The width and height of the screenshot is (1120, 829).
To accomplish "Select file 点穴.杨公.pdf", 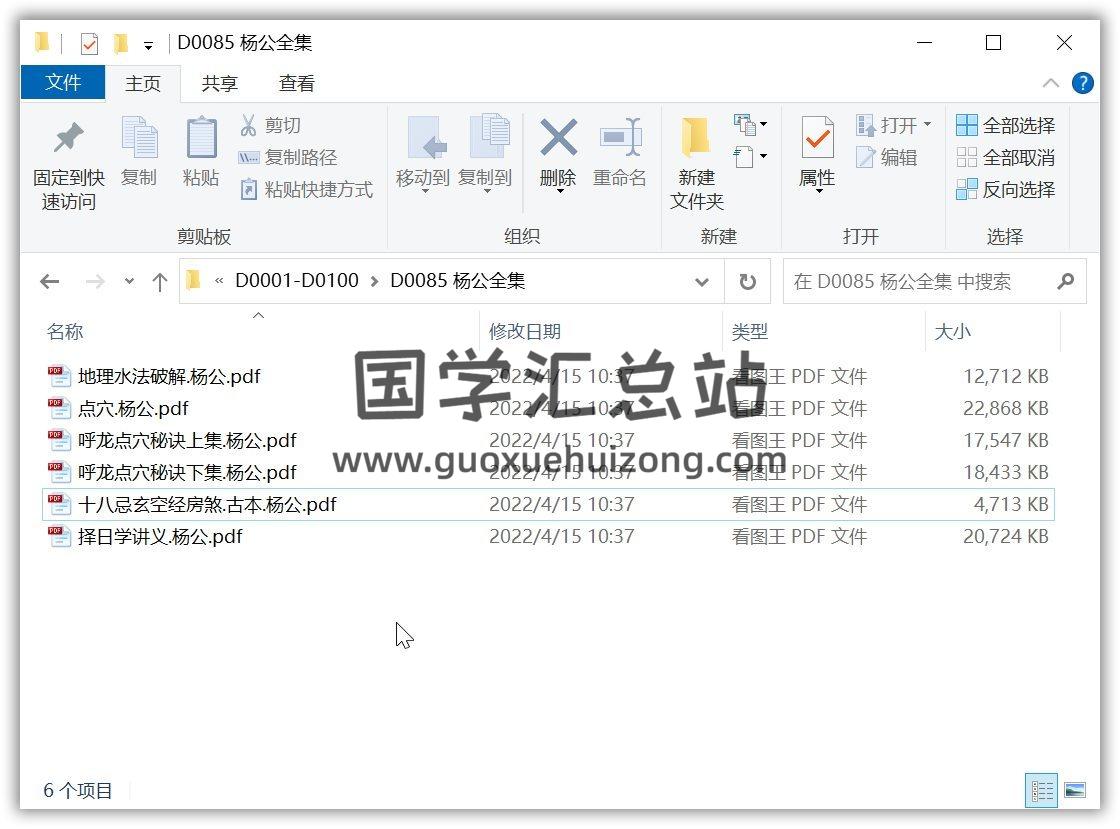I will pos(134,408).
